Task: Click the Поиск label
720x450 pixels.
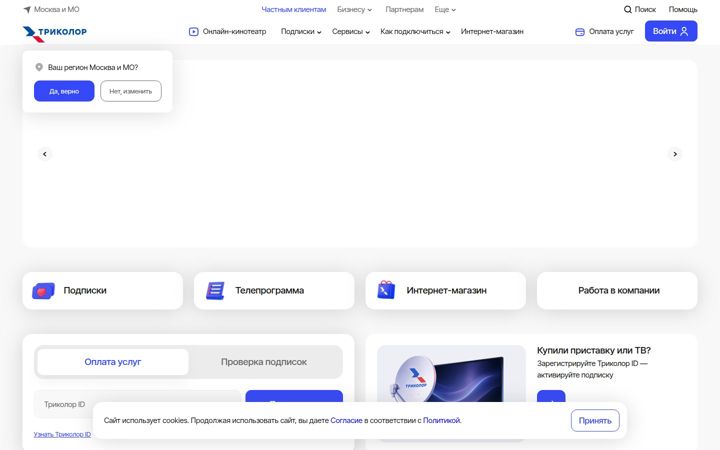Action: point(645,9)
